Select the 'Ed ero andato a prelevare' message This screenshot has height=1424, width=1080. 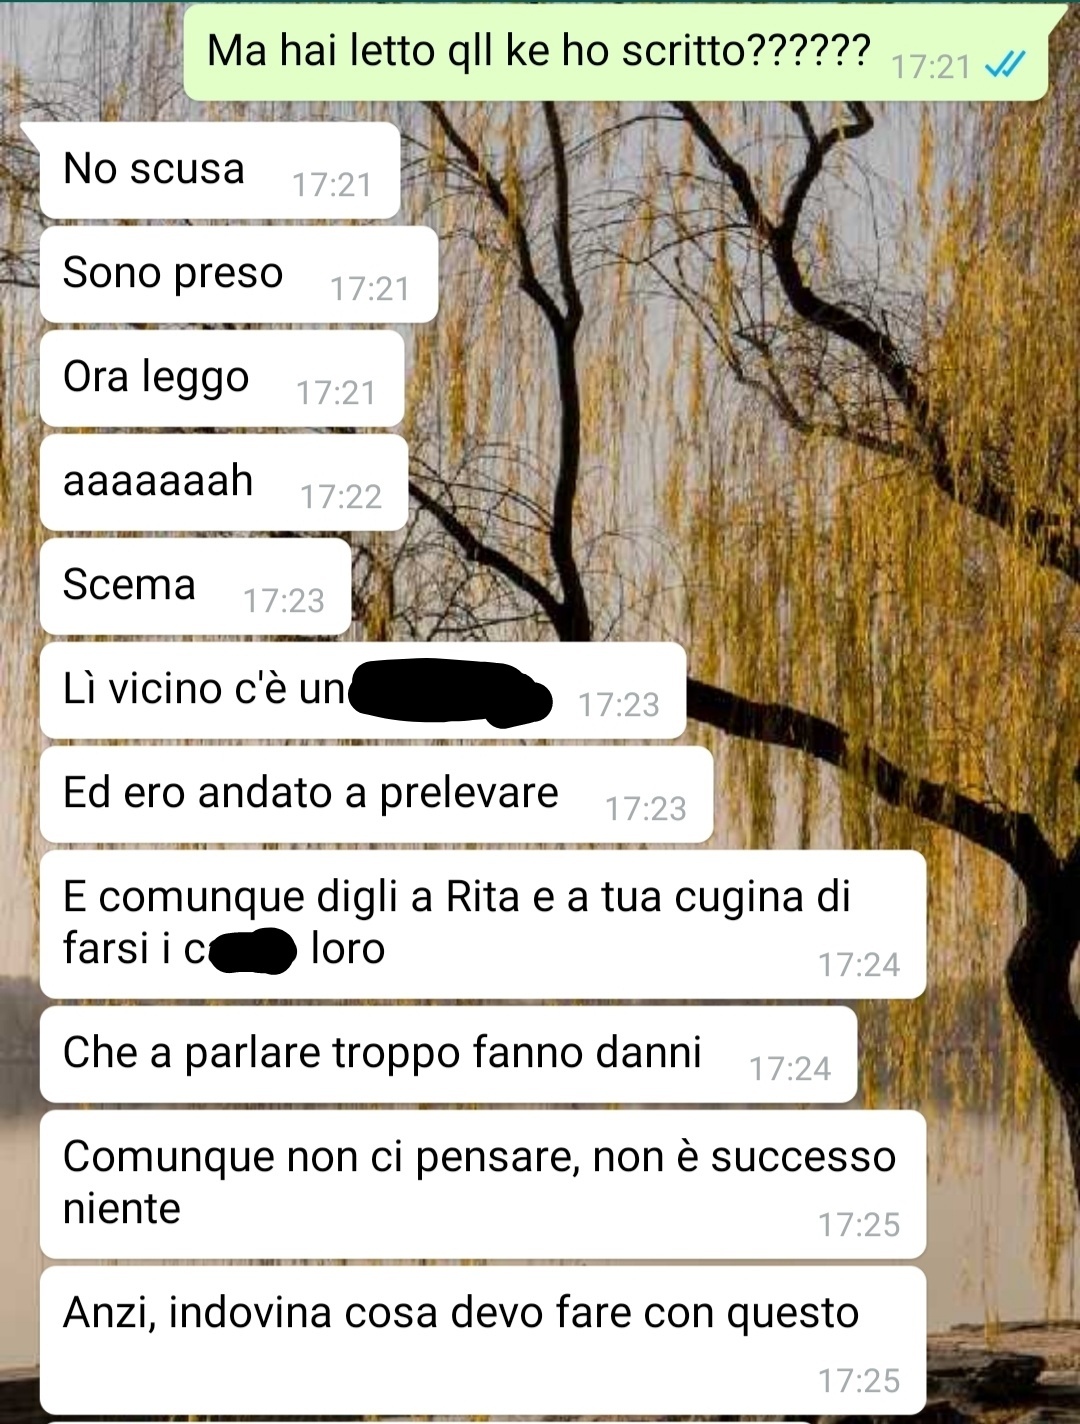(x=376, y=794)
